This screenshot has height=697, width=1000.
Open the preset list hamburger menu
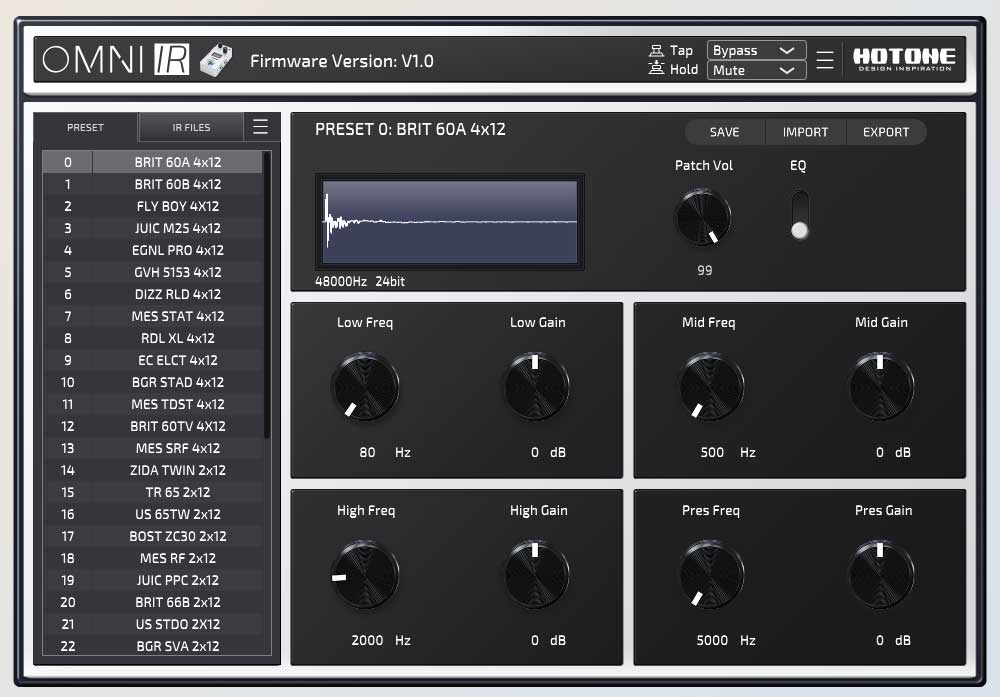click(260, 127)
